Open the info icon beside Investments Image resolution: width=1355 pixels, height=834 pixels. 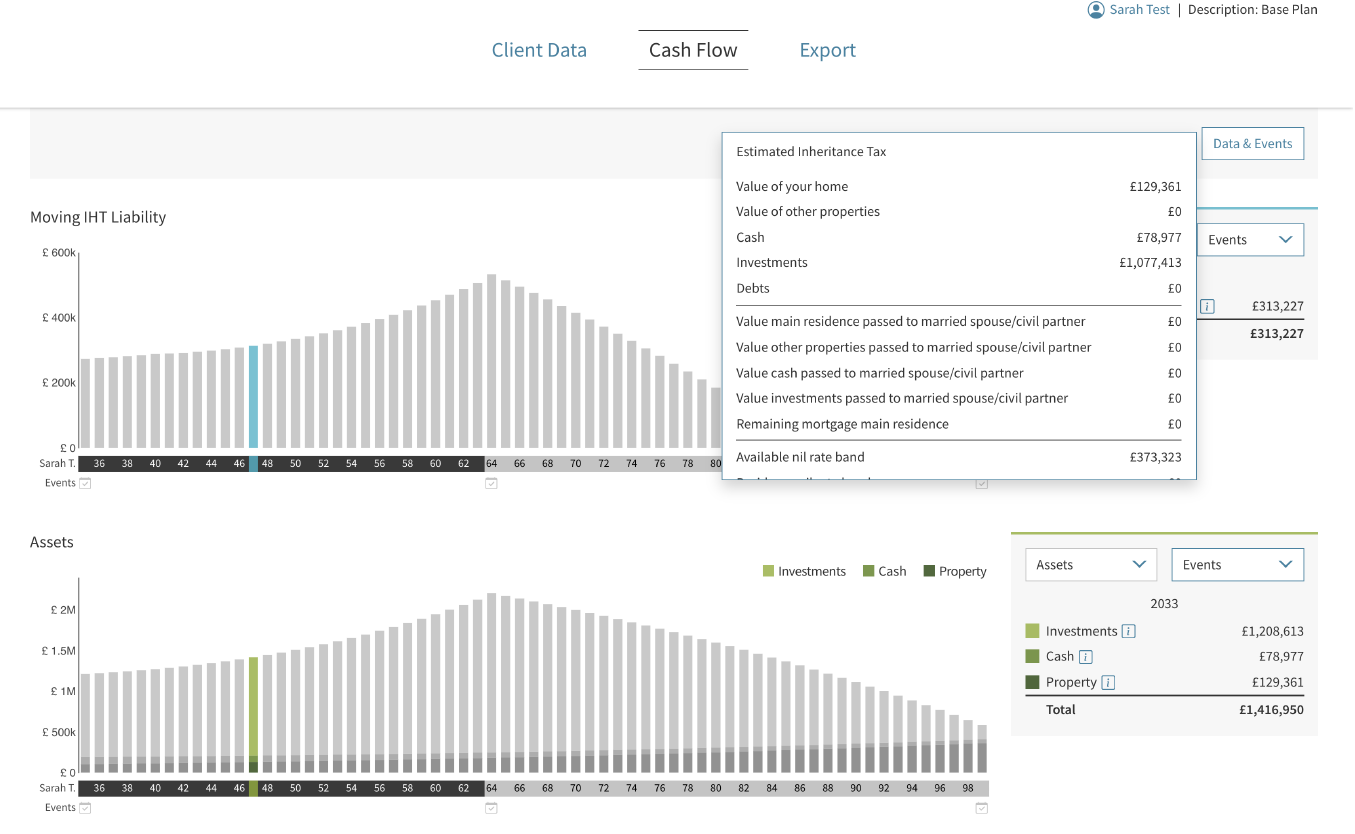point(1128,631)
